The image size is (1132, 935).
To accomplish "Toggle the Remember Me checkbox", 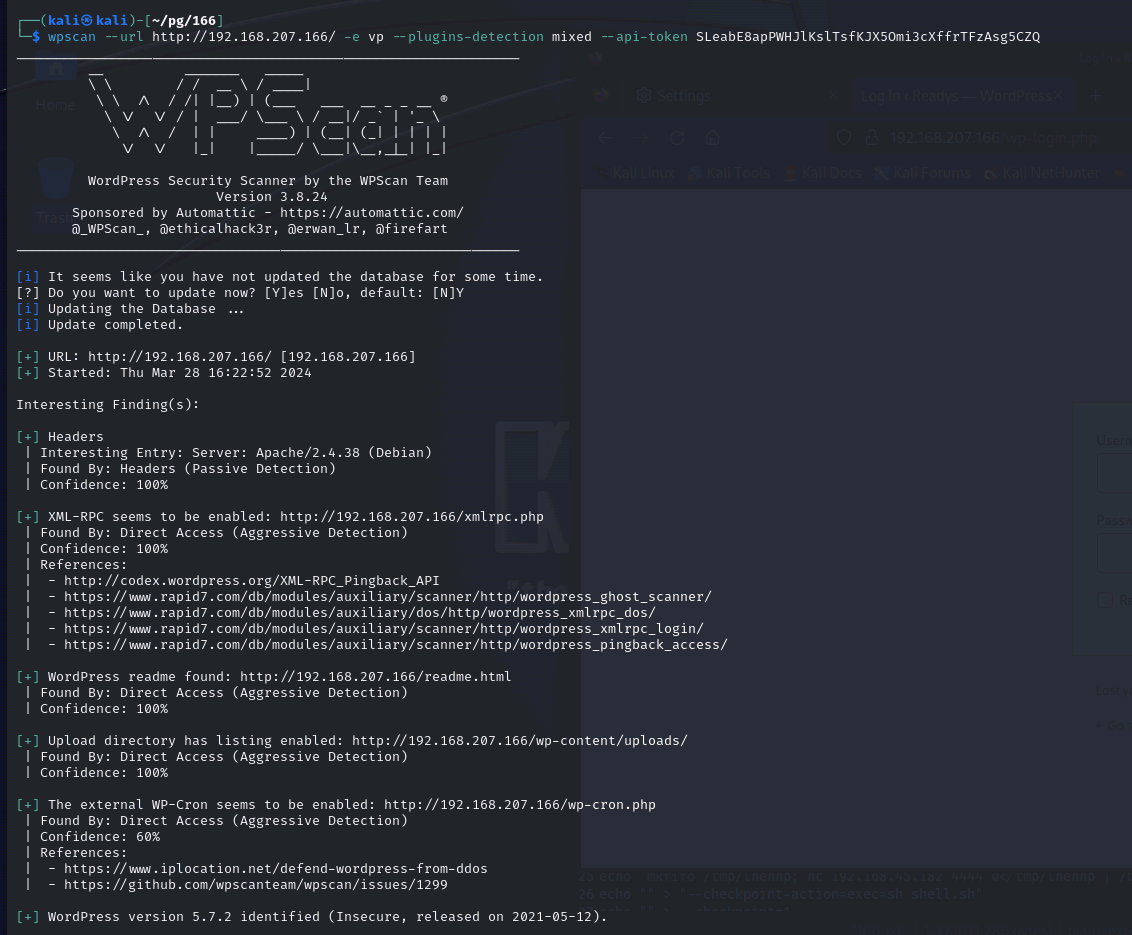I will pyautogui.click(x=1105, y=600).
